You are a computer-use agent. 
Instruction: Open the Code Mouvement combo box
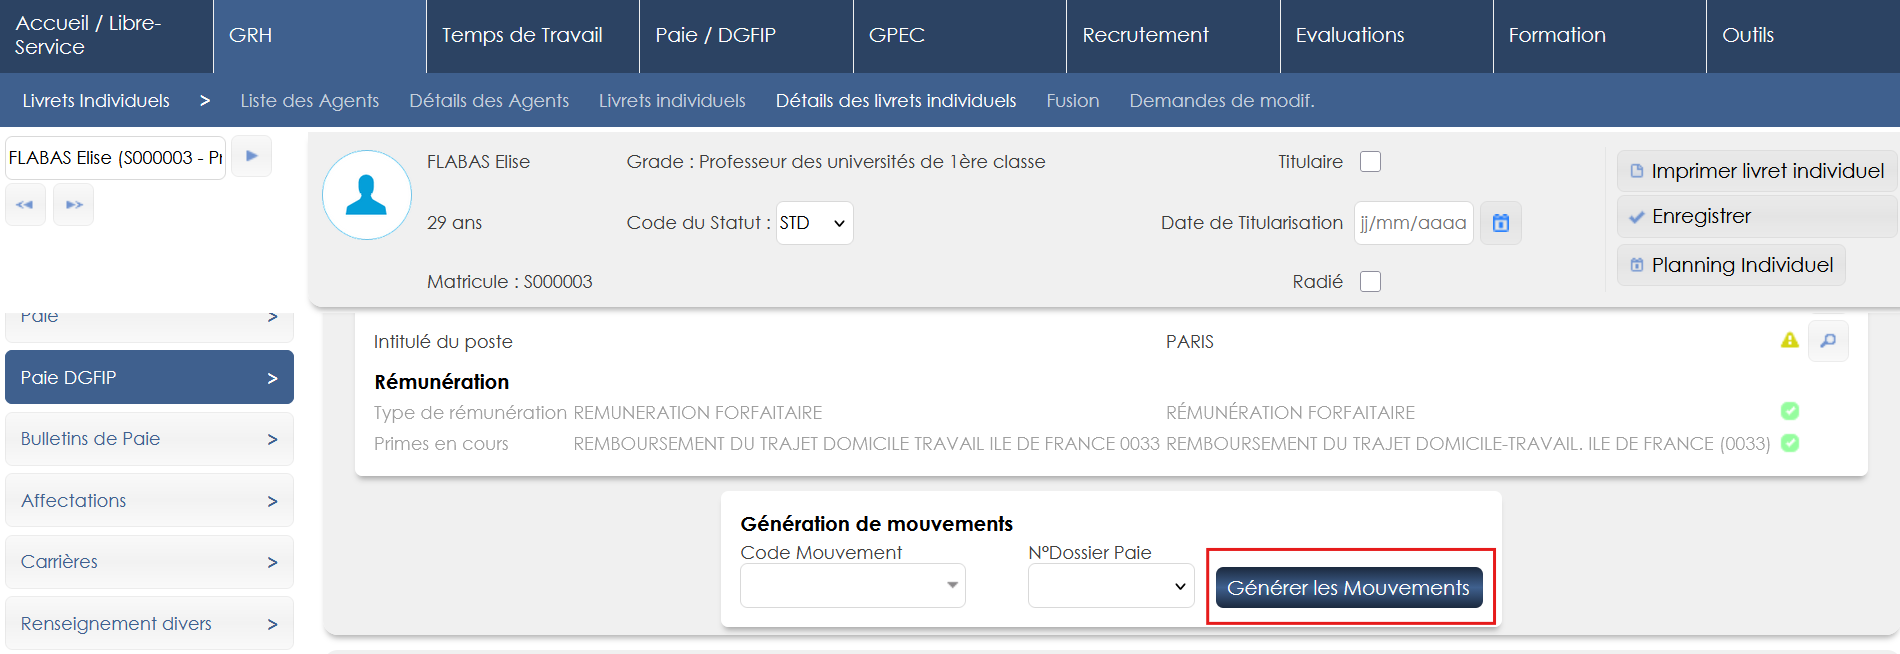852,586
